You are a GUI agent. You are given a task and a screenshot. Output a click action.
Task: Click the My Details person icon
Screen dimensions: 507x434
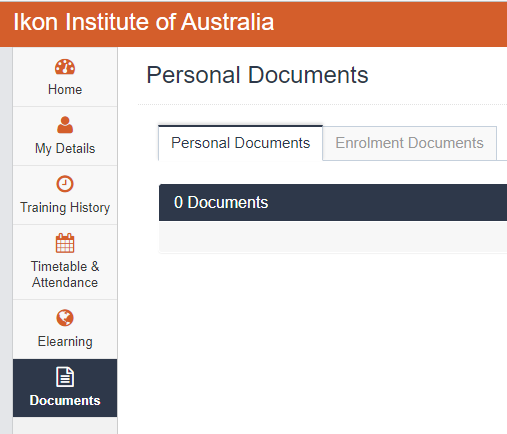(x=65, y=125)
